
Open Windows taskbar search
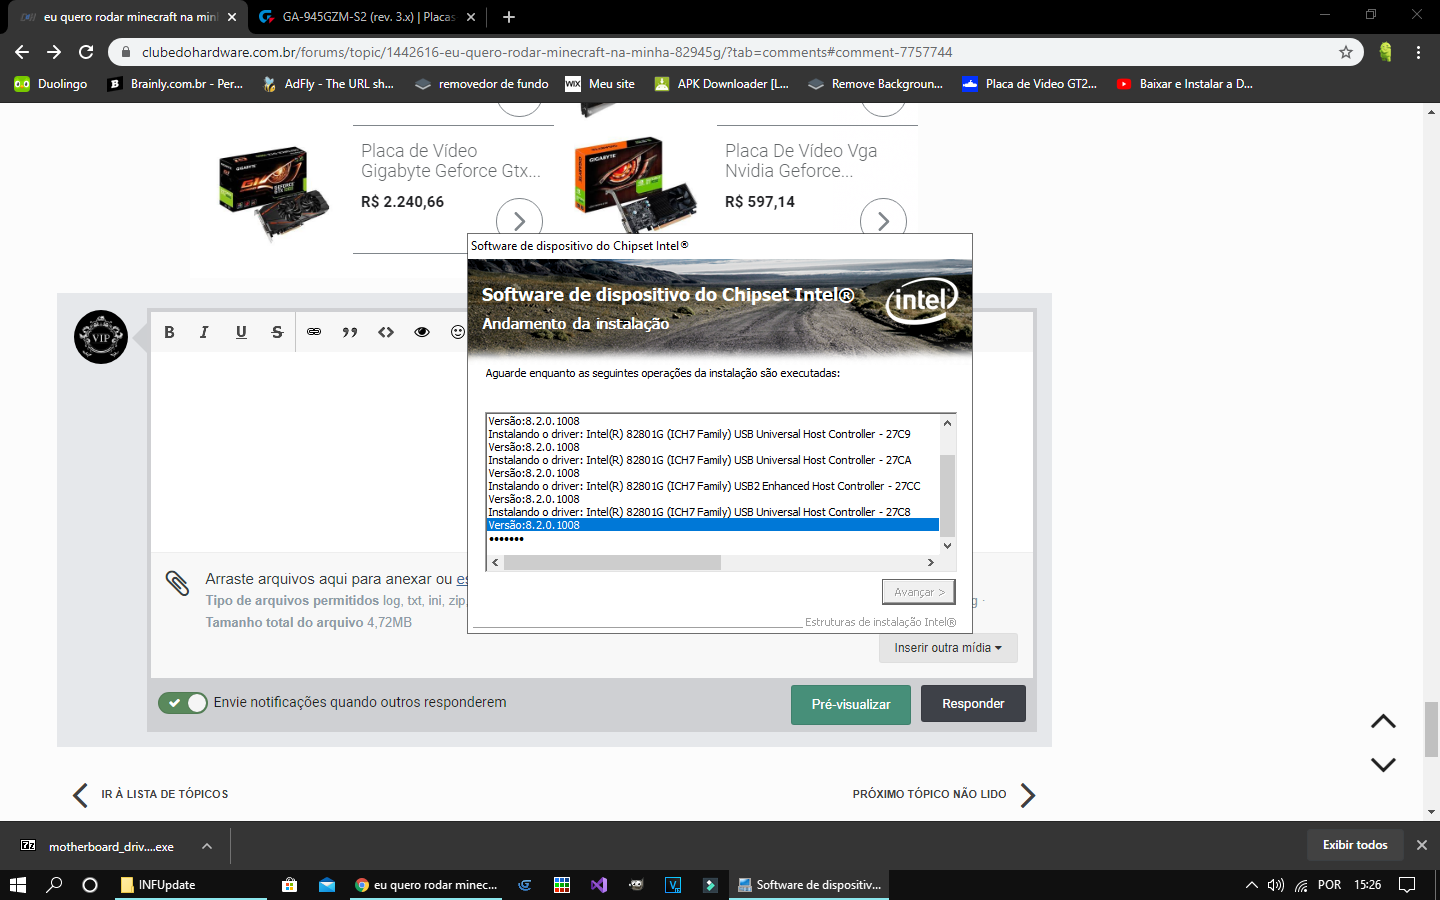coord(55,885)
